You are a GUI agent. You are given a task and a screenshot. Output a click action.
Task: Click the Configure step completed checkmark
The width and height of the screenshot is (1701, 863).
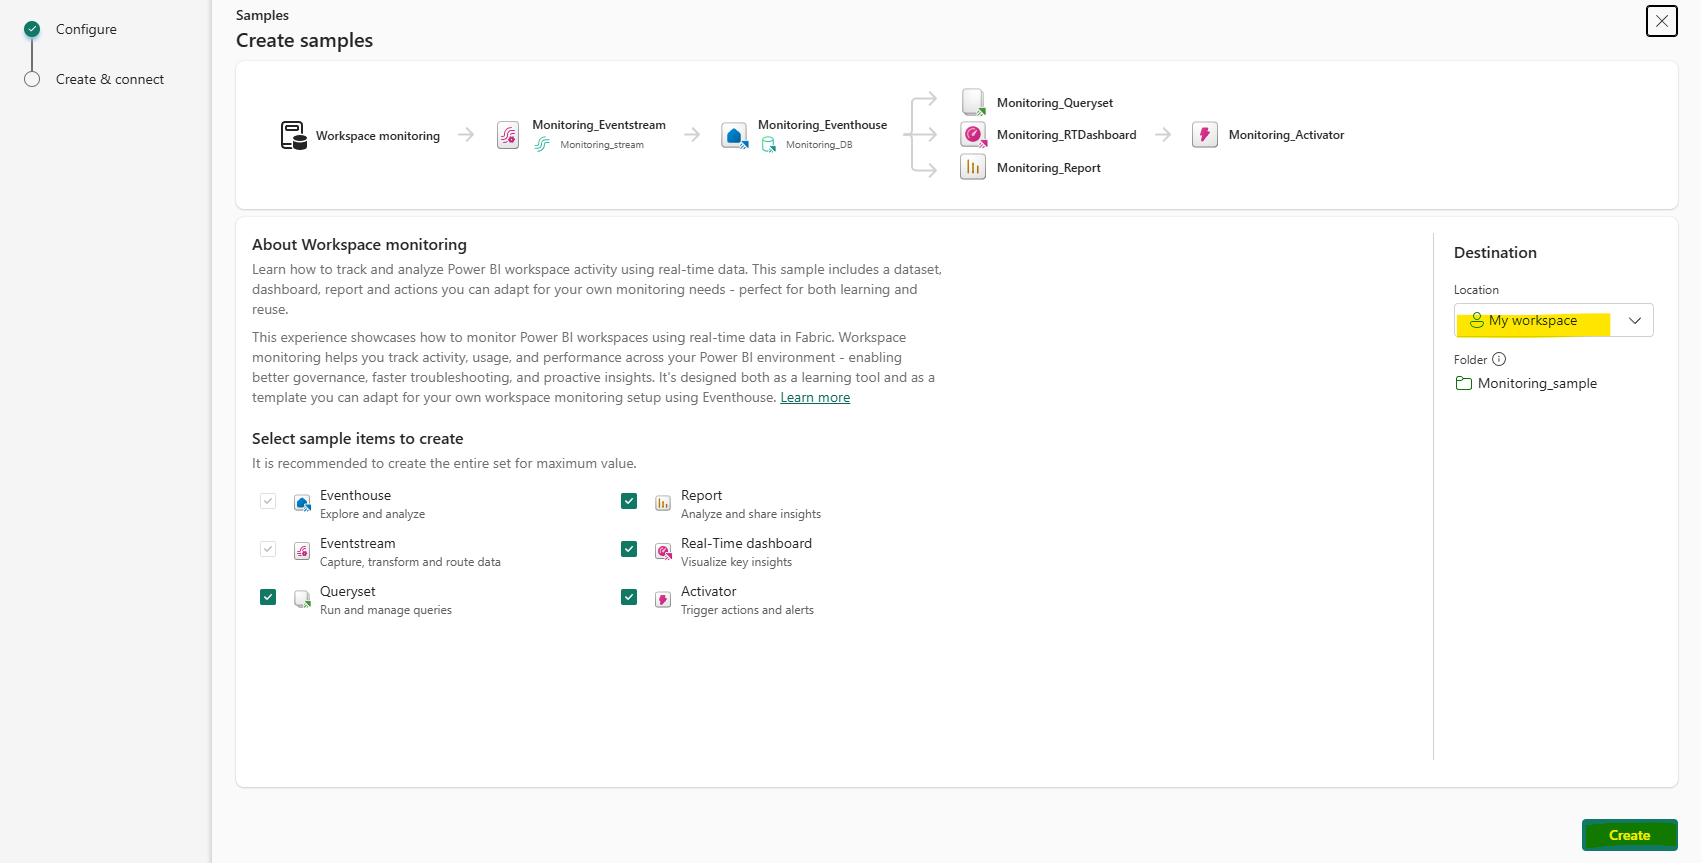(32, 29)
